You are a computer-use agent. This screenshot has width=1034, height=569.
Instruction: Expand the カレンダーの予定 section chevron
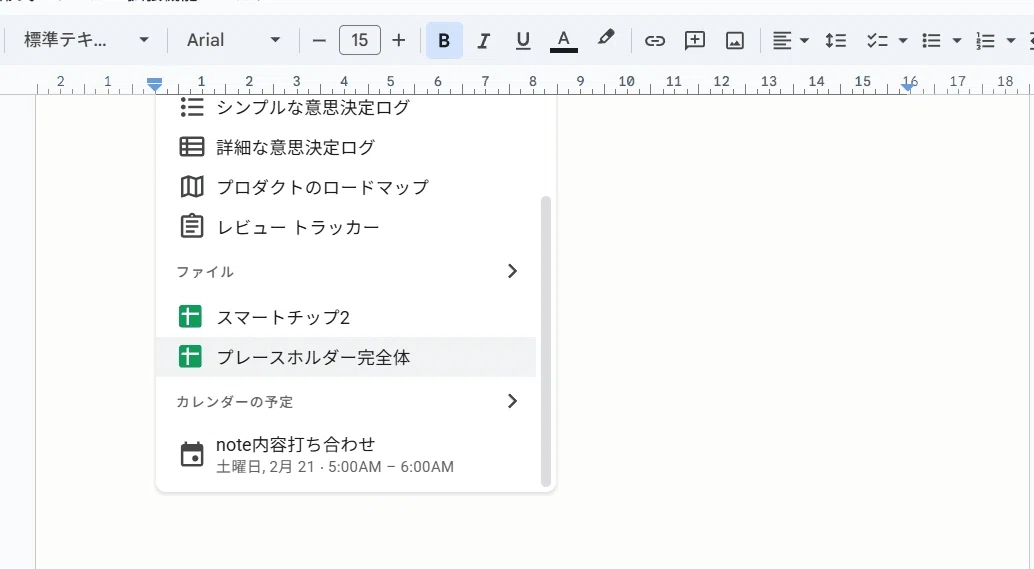[x=512, y=401]
